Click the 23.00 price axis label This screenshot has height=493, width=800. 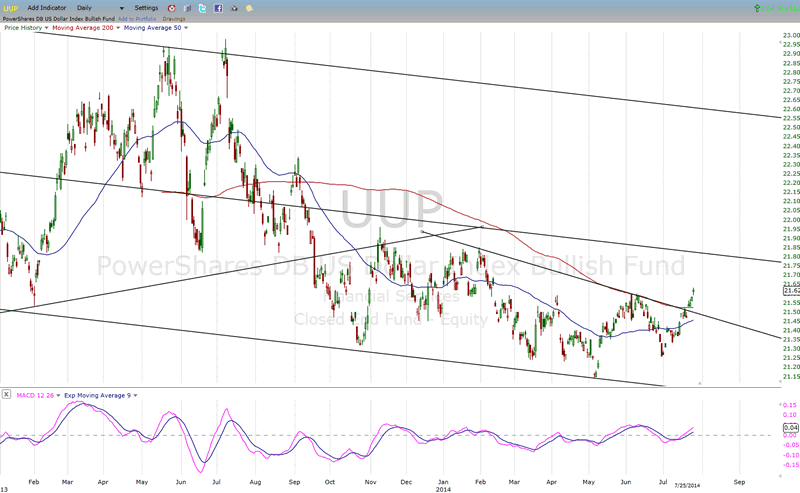coord(791,35)
